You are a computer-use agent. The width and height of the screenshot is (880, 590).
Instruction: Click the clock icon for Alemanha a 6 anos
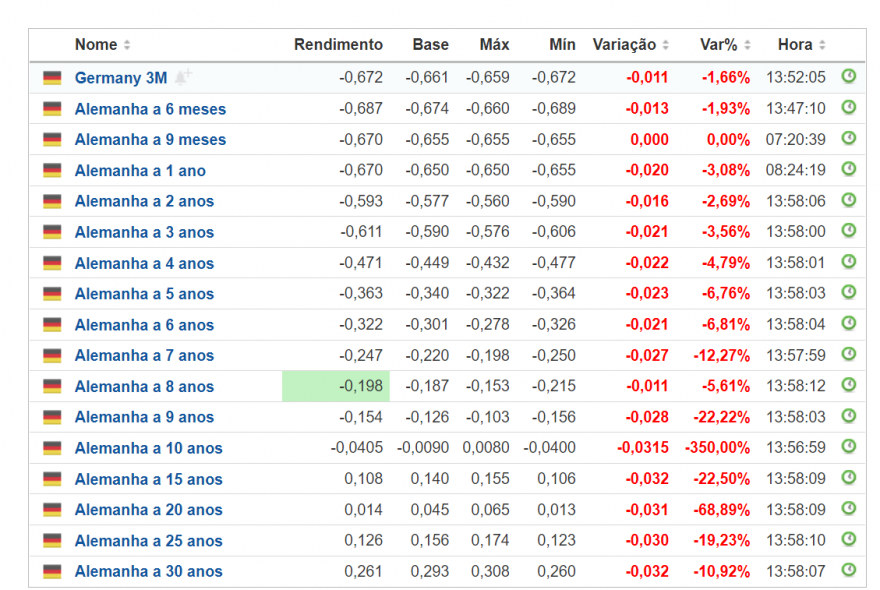tap(849, 323)
